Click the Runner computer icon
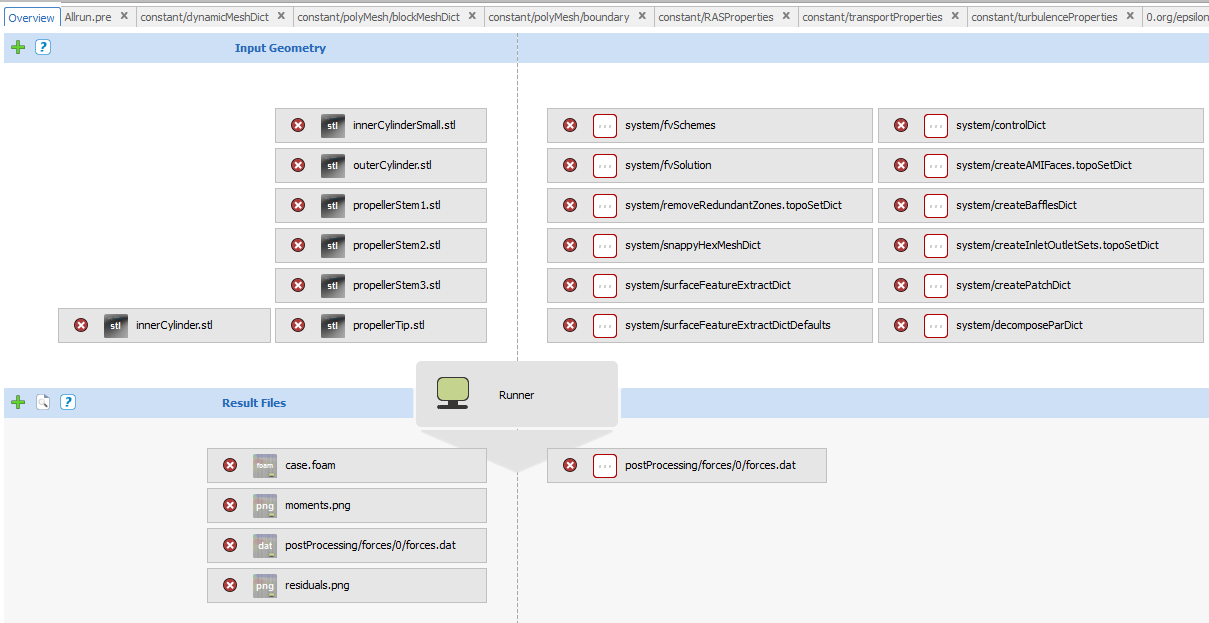Viewport: 1209px width, 623px height. (x=453, y=394)
